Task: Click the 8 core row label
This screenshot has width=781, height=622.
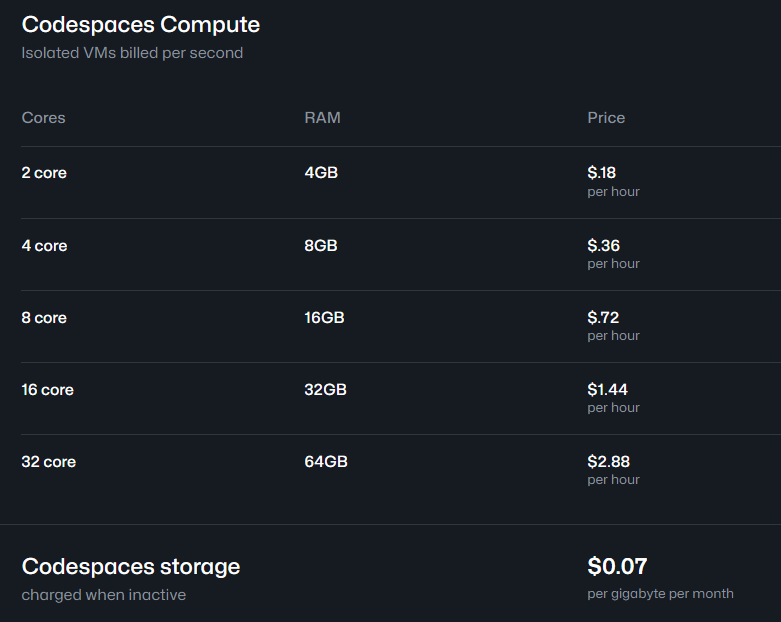Action: [44, 318]
